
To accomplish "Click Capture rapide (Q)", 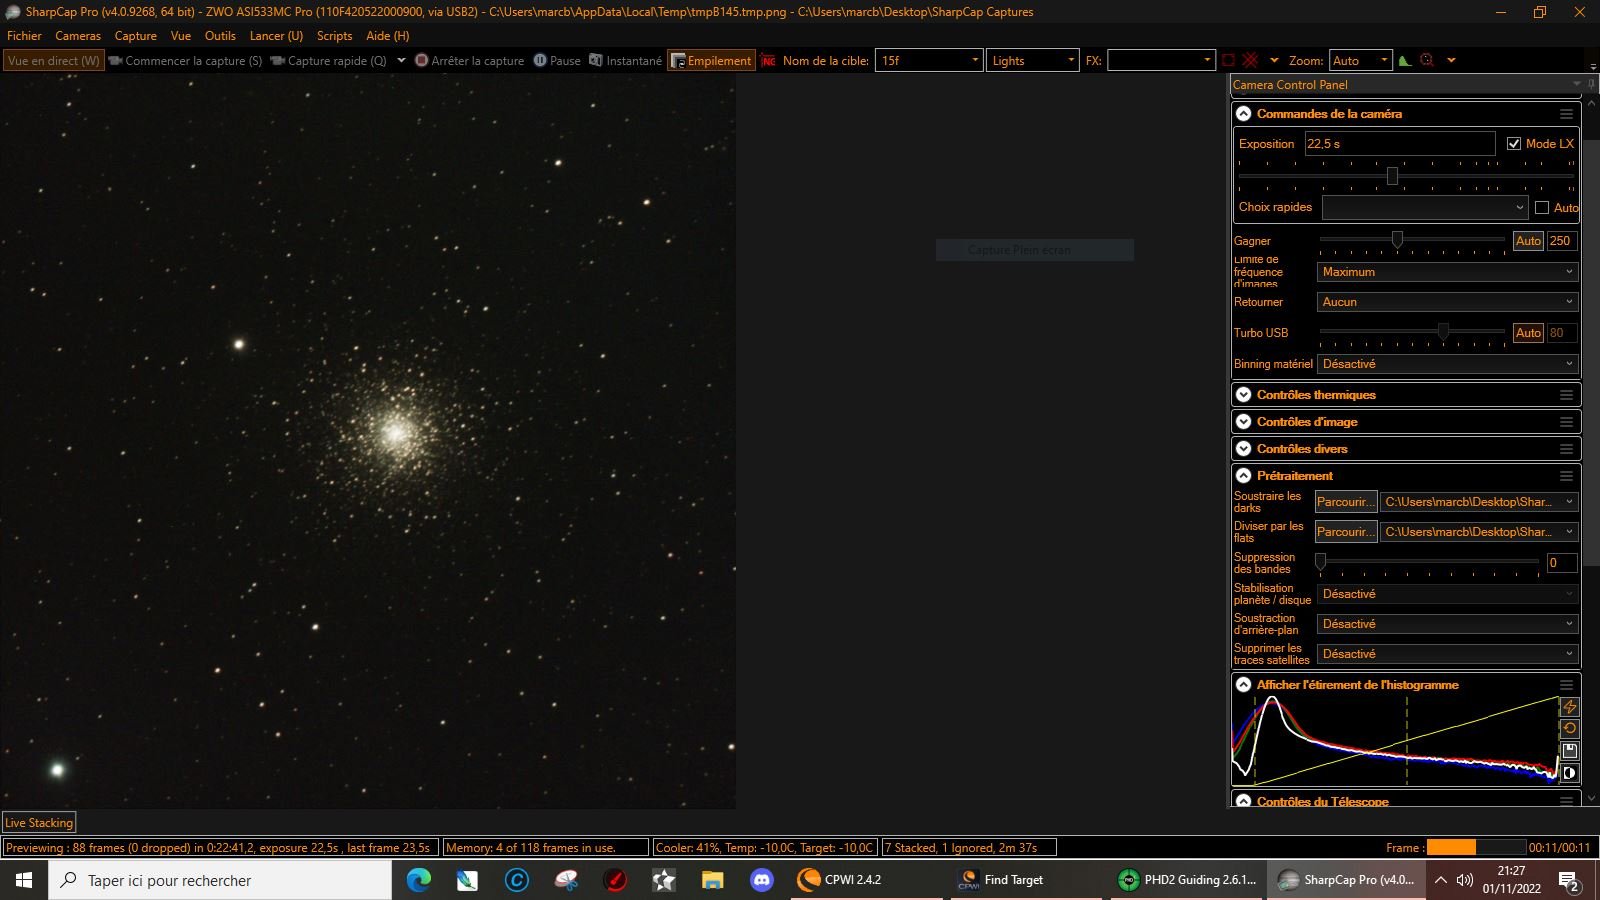I will click(x=329, y=60).
